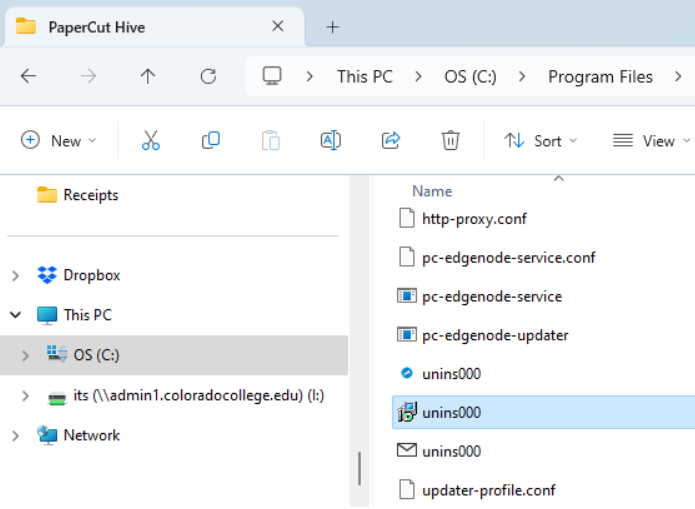The height and width of the screenshot is (509, 695).
Task: Click the Copy icon in toolbar
Action: (211, 141)
